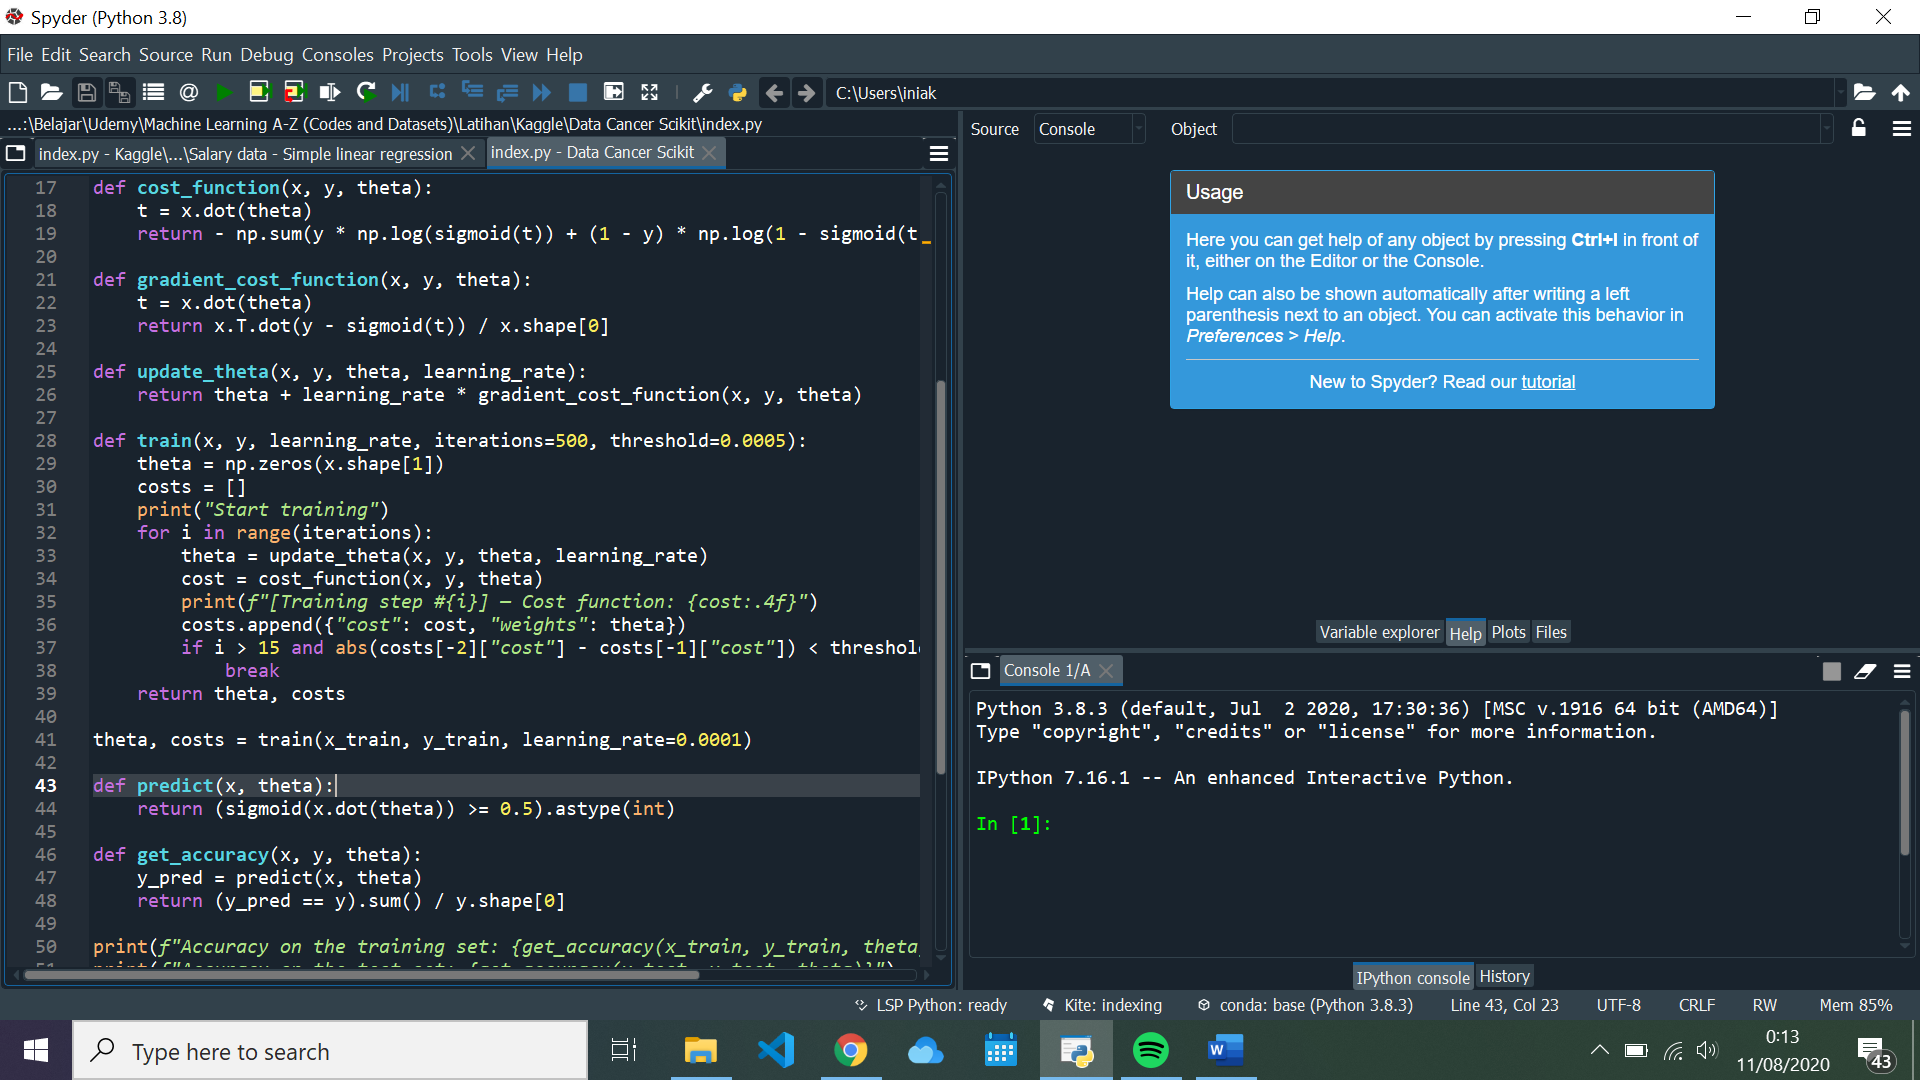Open Spotify from the taskbar
Screen dimensions: 1920x1080
coord(1150,1050)
